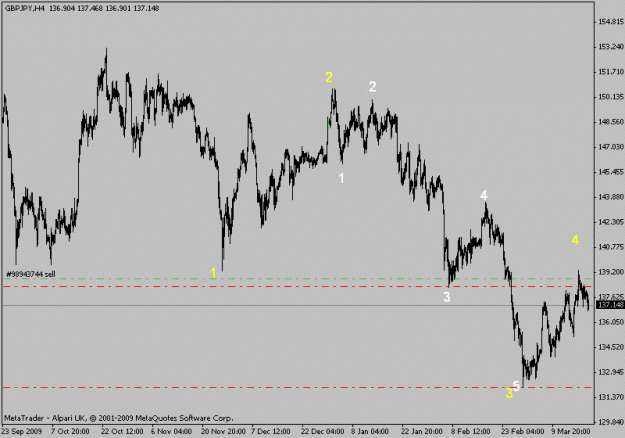
Task: Select the yellow wave label 1
Action: pos(213,273)
